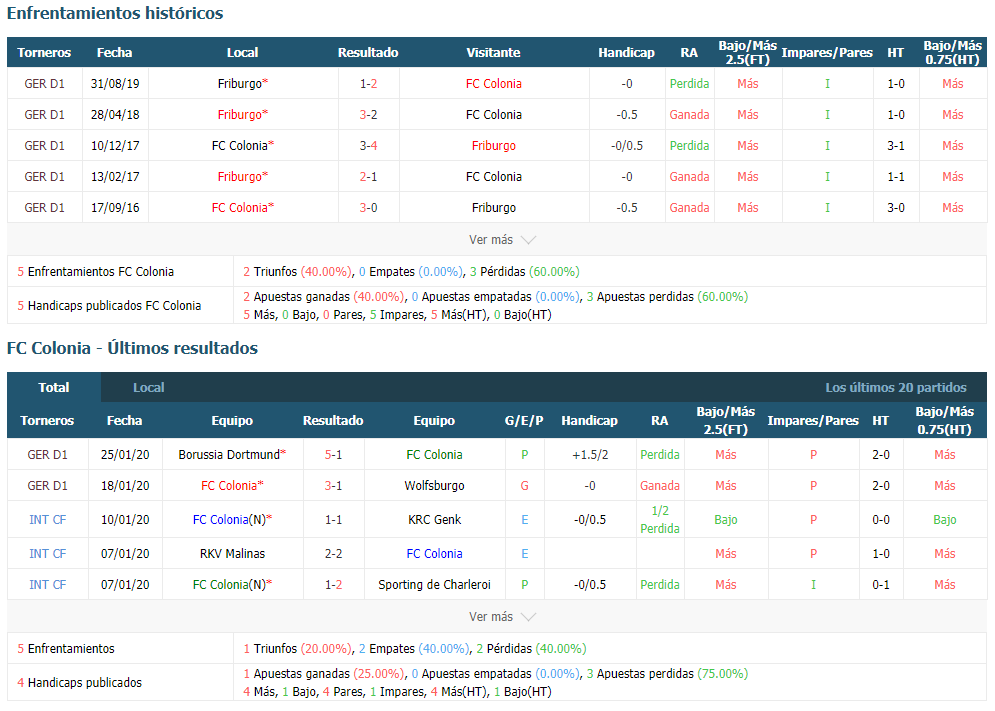Image resolution: width=995 pixels, height=711 pixels.
Task: Click the -0/0.5 handicap in 10/12/17 row
Action: point(627,146)
